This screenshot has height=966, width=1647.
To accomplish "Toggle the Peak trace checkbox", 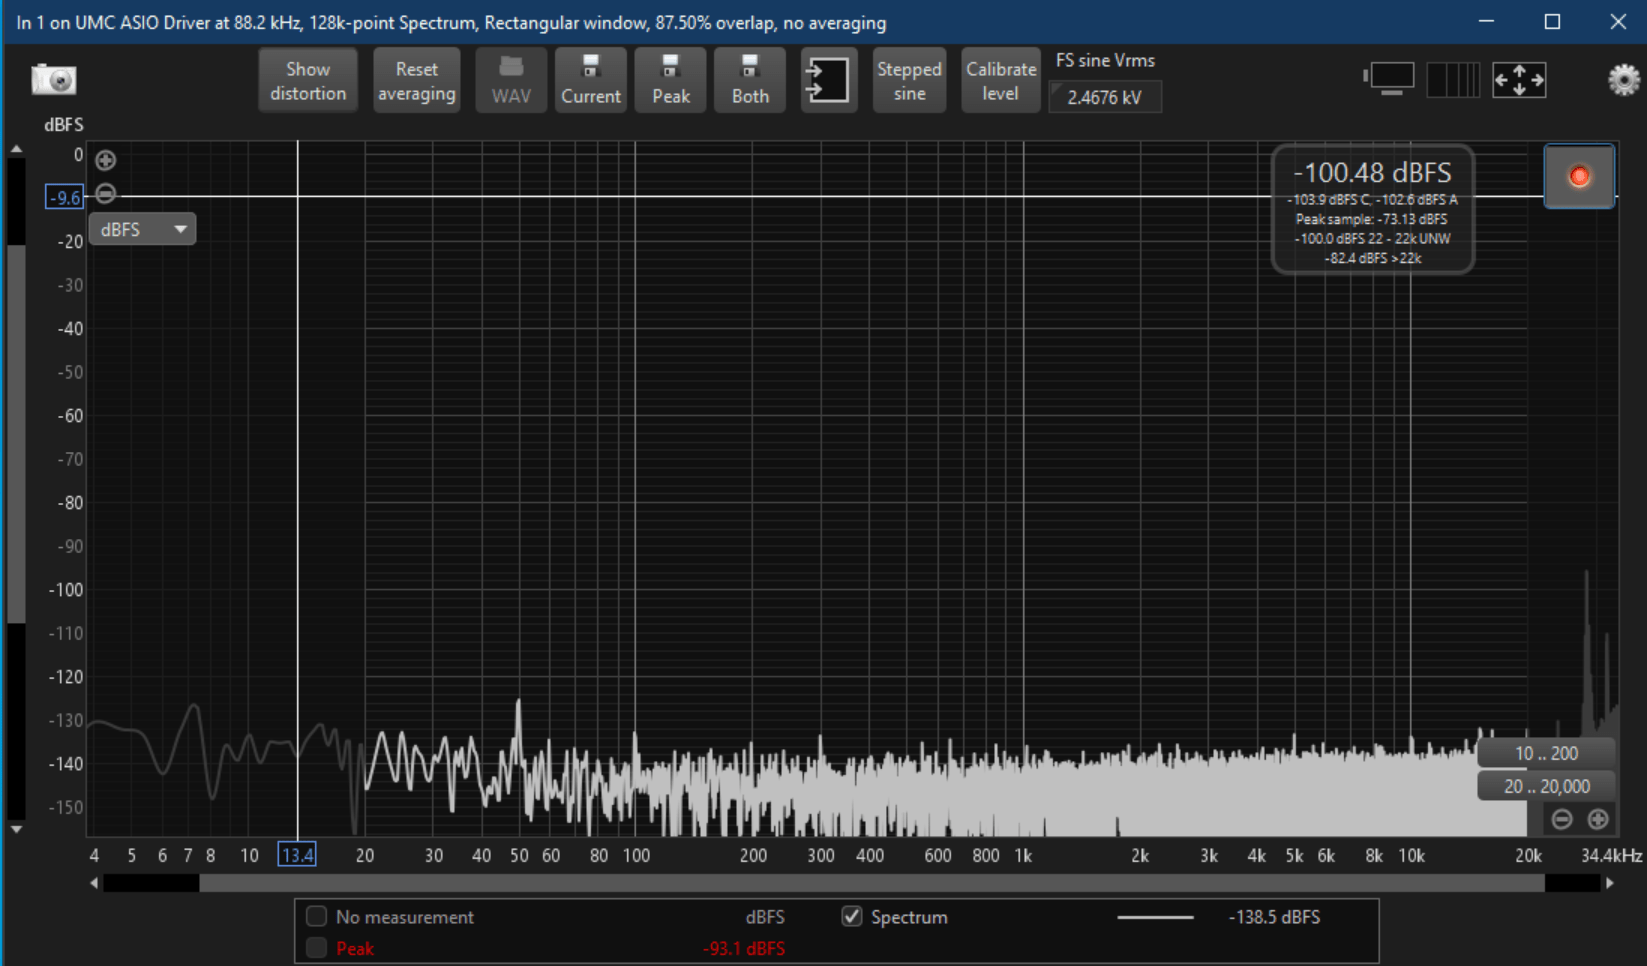I will tap(317, 947).
